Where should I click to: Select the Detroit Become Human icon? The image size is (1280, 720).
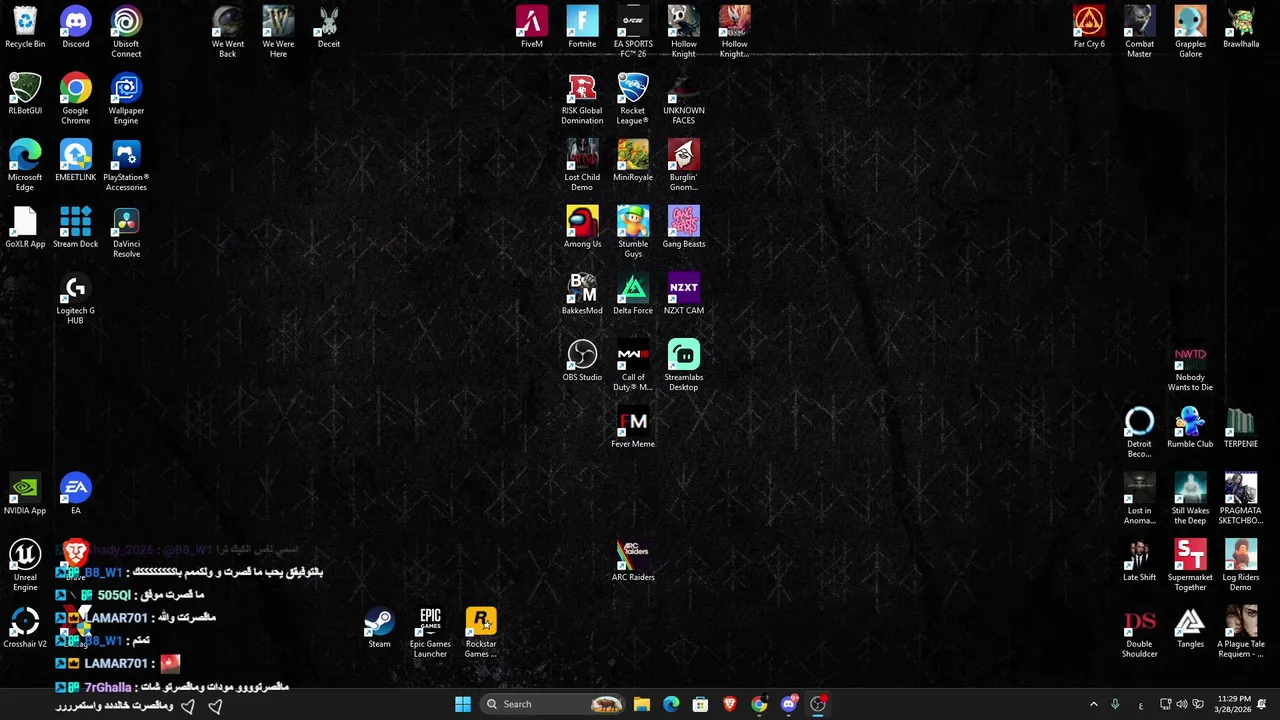[1140, 432]
